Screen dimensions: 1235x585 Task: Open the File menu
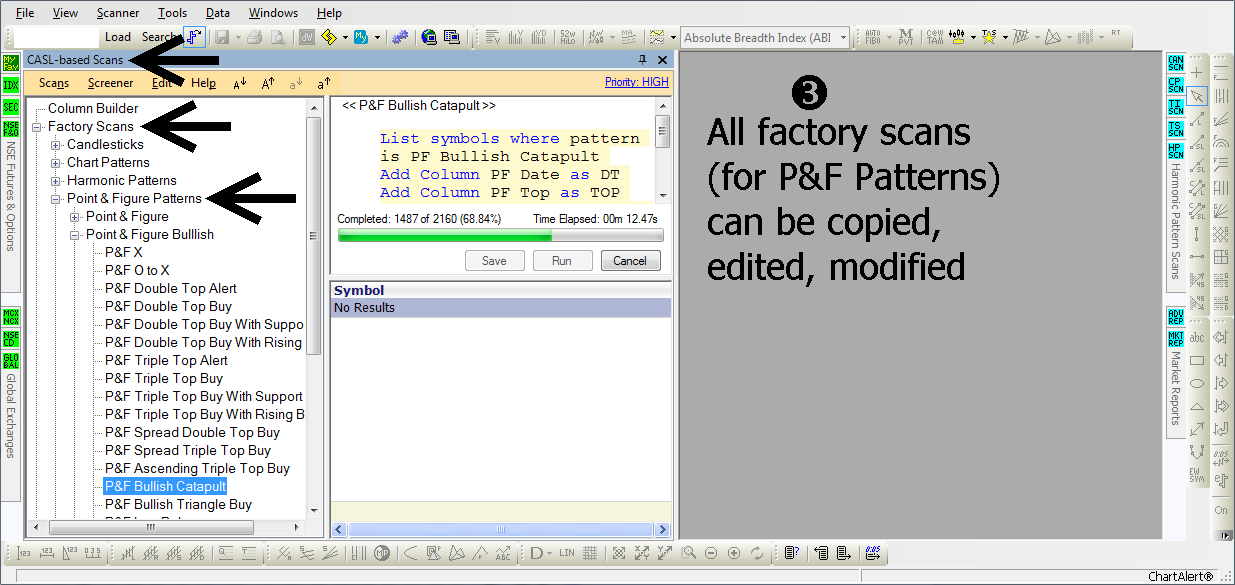tap(25, 13)
